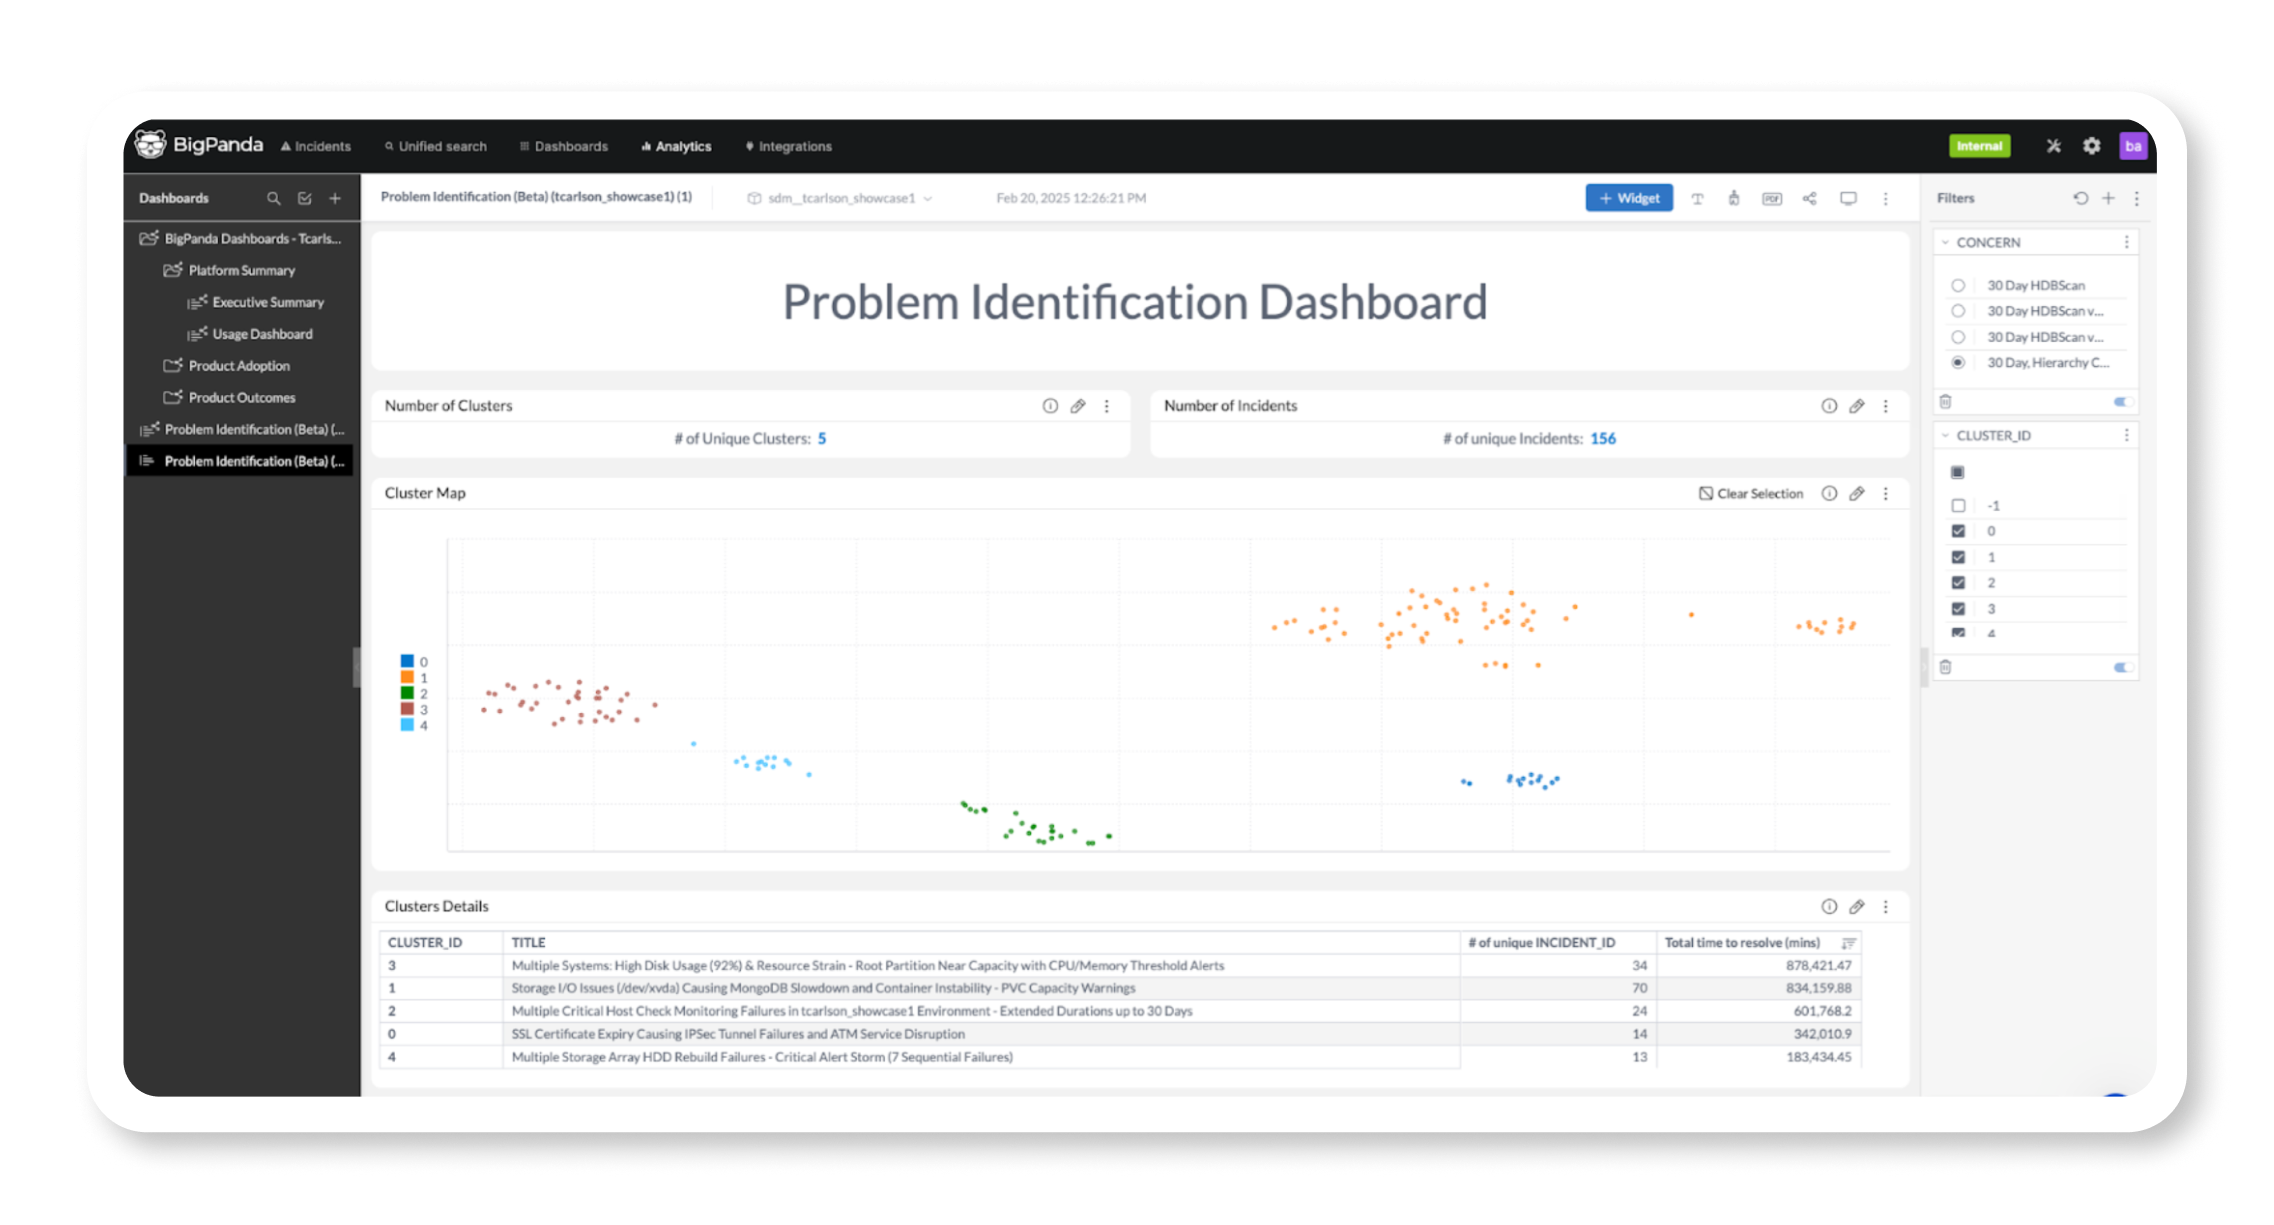2274x1225 pixels.
Task: Add a text widget using T icon
Action: tap(1697, 198)
